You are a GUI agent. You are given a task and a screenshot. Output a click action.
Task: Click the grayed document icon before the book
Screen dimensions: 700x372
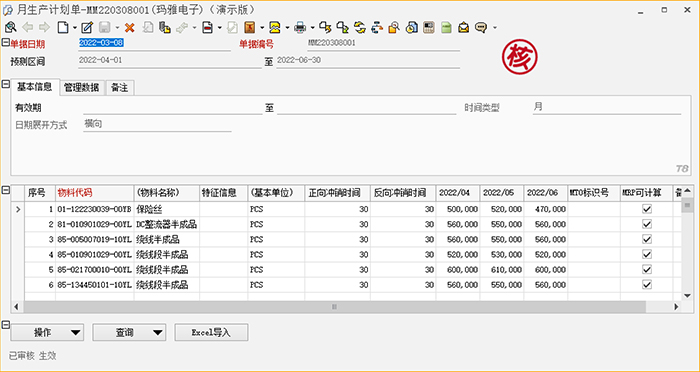233,28
